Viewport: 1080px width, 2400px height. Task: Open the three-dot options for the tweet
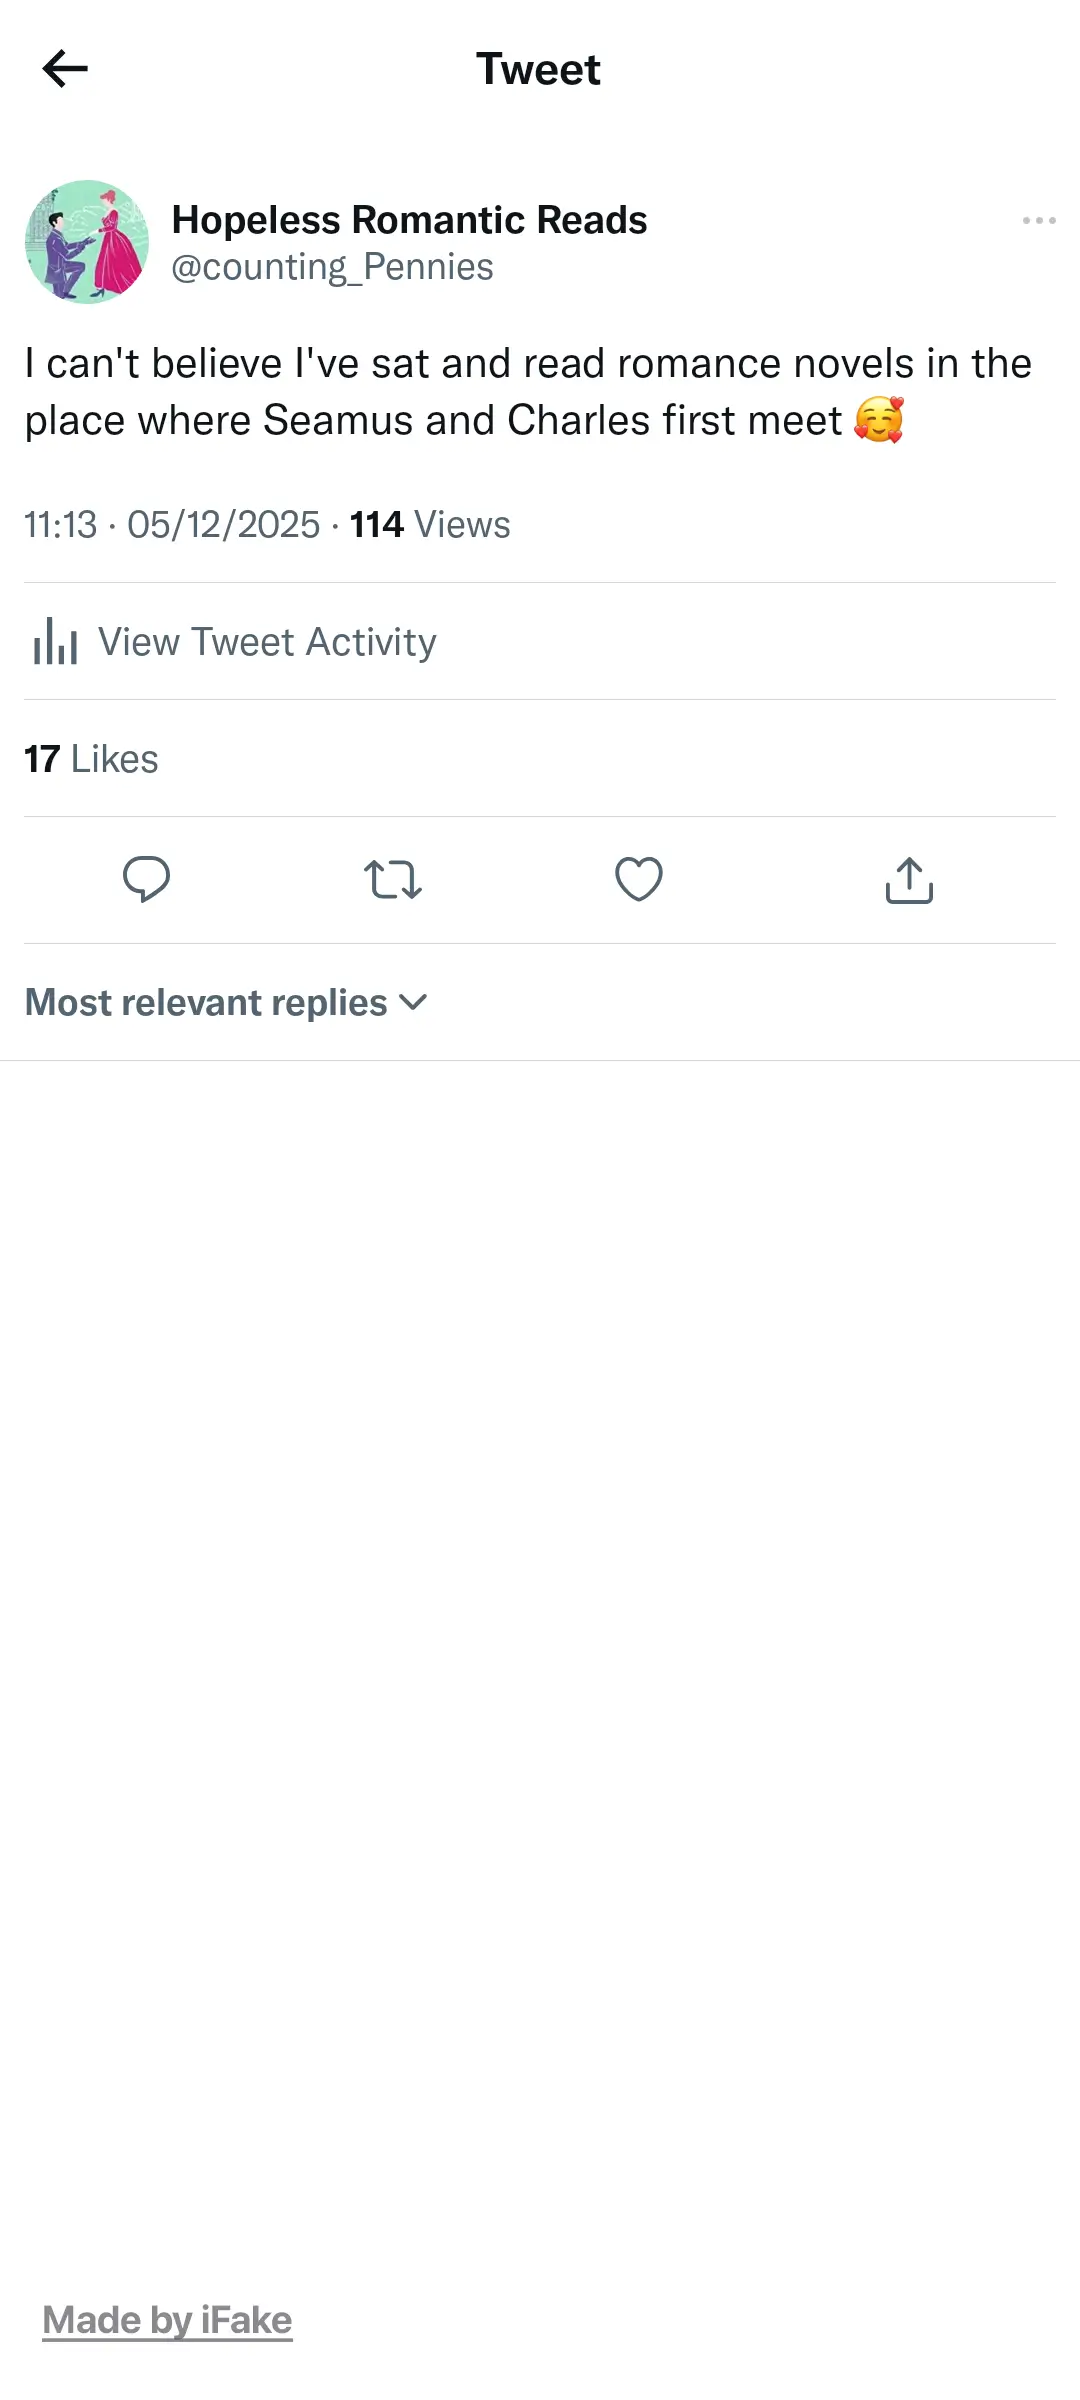(x=1037, y=220)
